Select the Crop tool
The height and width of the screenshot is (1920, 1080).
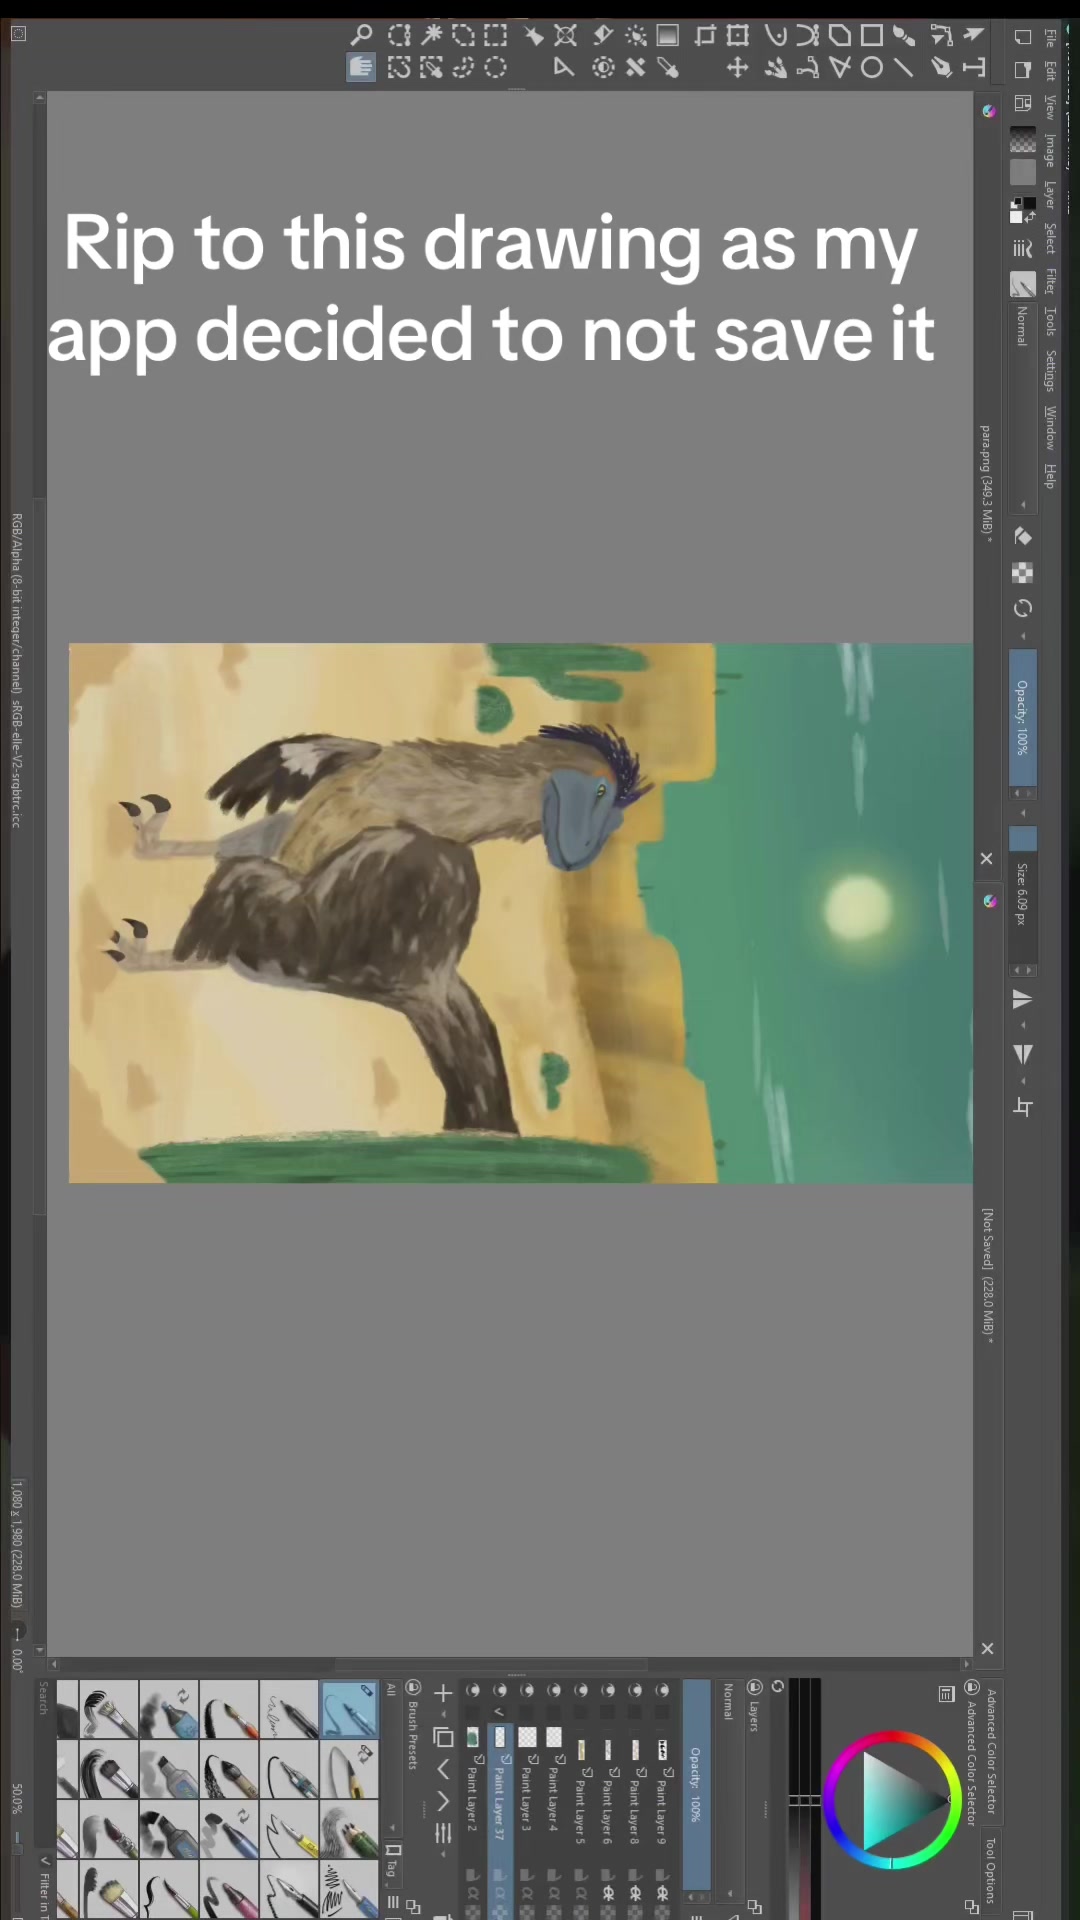(706, 35)
